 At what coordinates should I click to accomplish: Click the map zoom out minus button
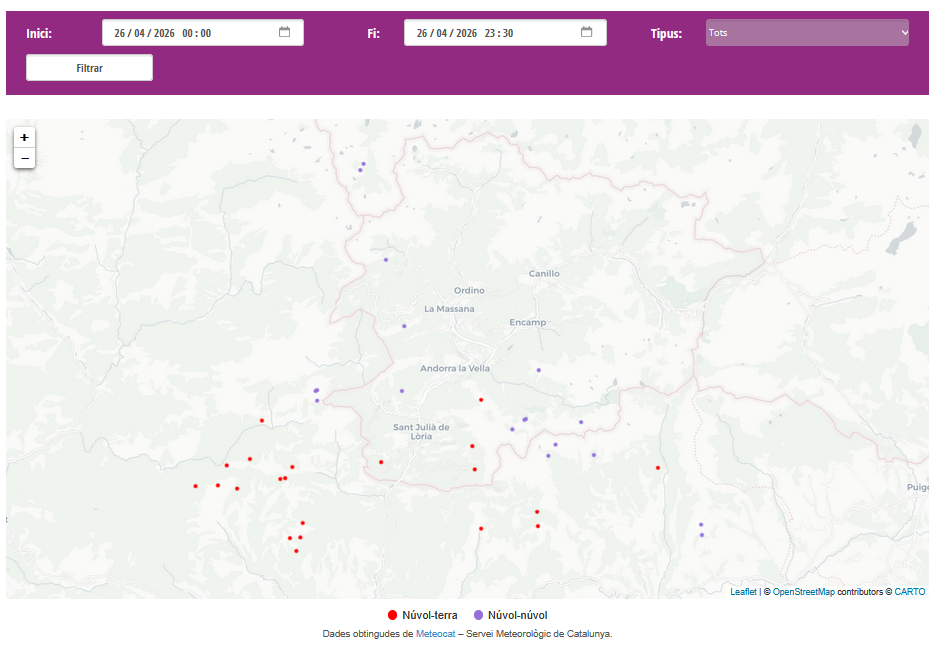[x=24, y=158]
